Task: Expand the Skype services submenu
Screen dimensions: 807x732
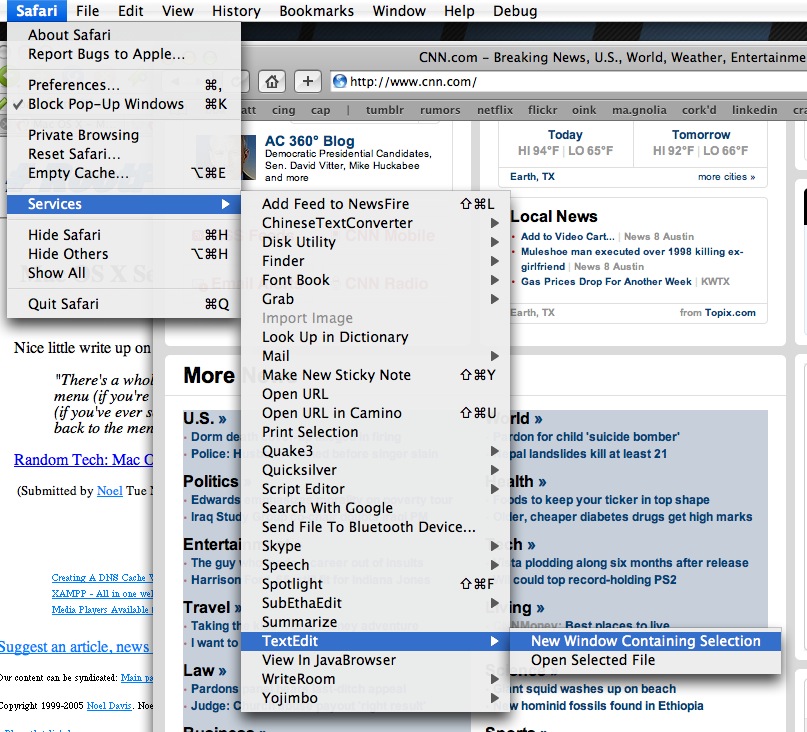Action: 375,546
